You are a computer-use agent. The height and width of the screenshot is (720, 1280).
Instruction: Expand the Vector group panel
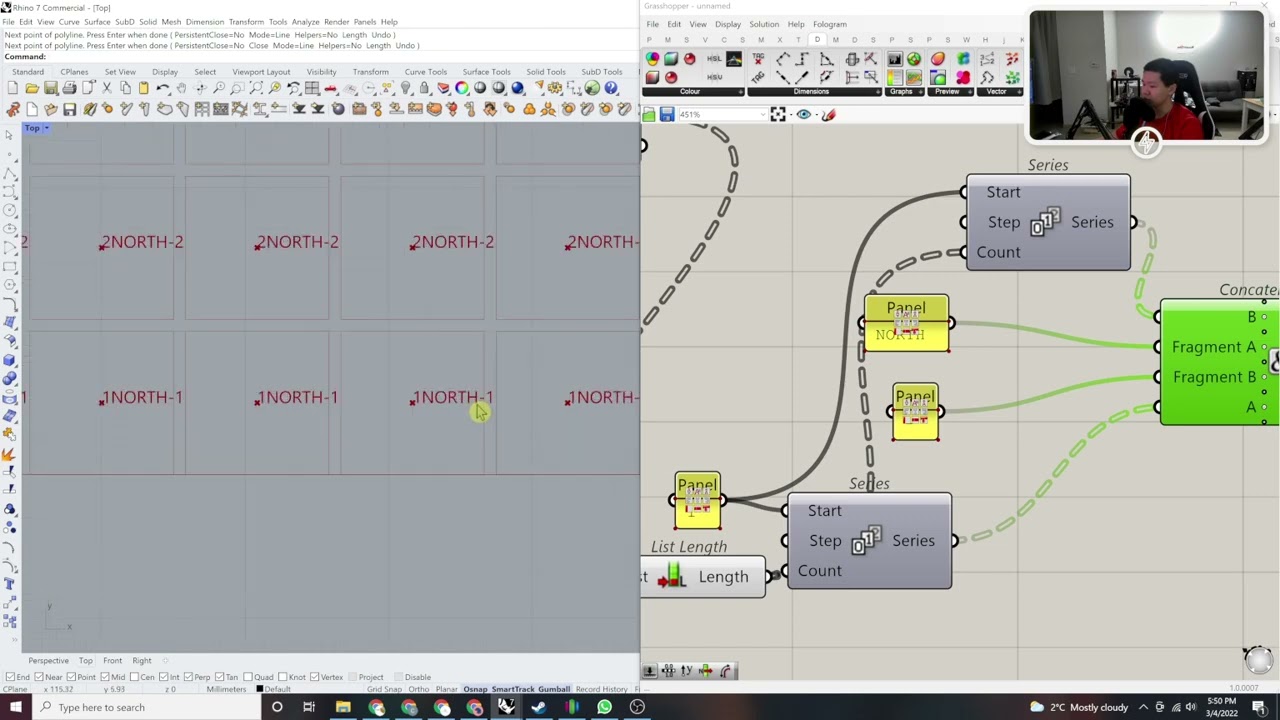(1019, 92)
